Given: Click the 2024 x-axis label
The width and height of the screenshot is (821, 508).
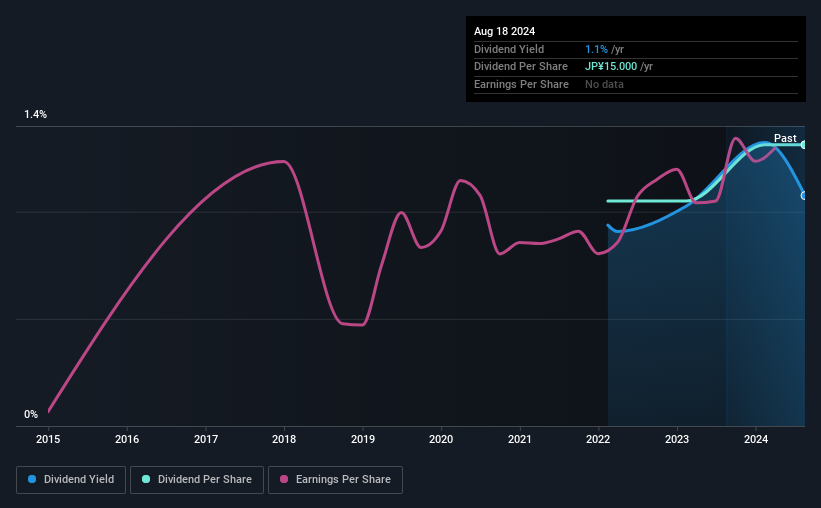Looking at the screenshot, I should tap(756, 439).
